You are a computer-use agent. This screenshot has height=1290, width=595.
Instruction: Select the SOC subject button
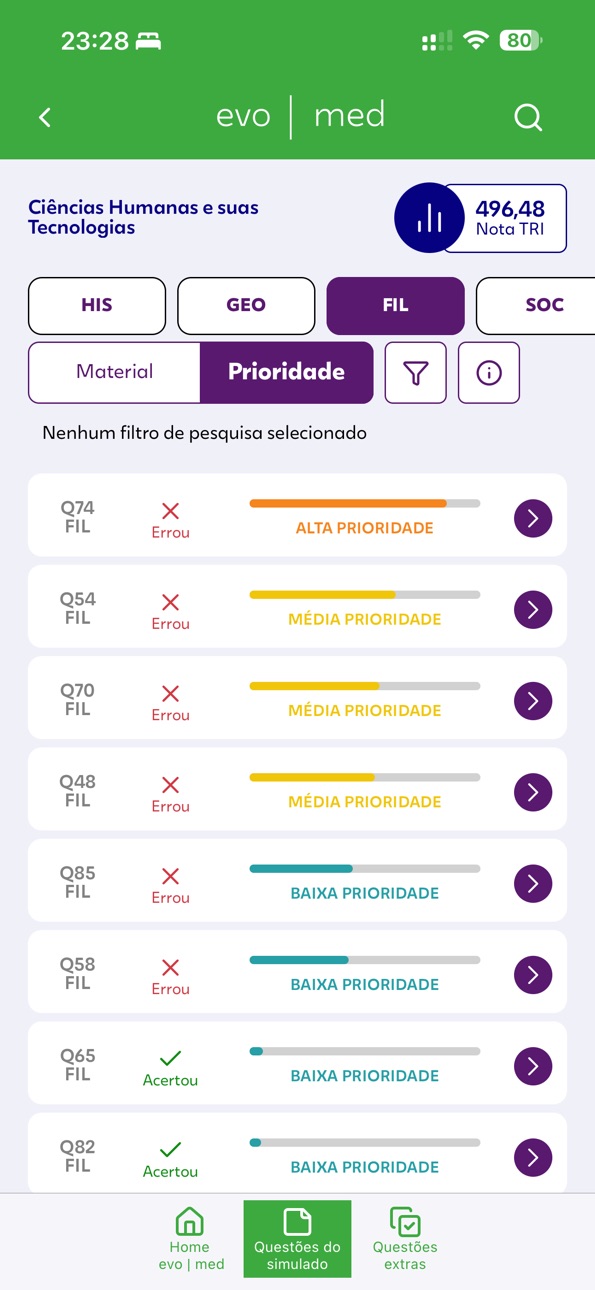pyautogui.click(x=536, y=305)
